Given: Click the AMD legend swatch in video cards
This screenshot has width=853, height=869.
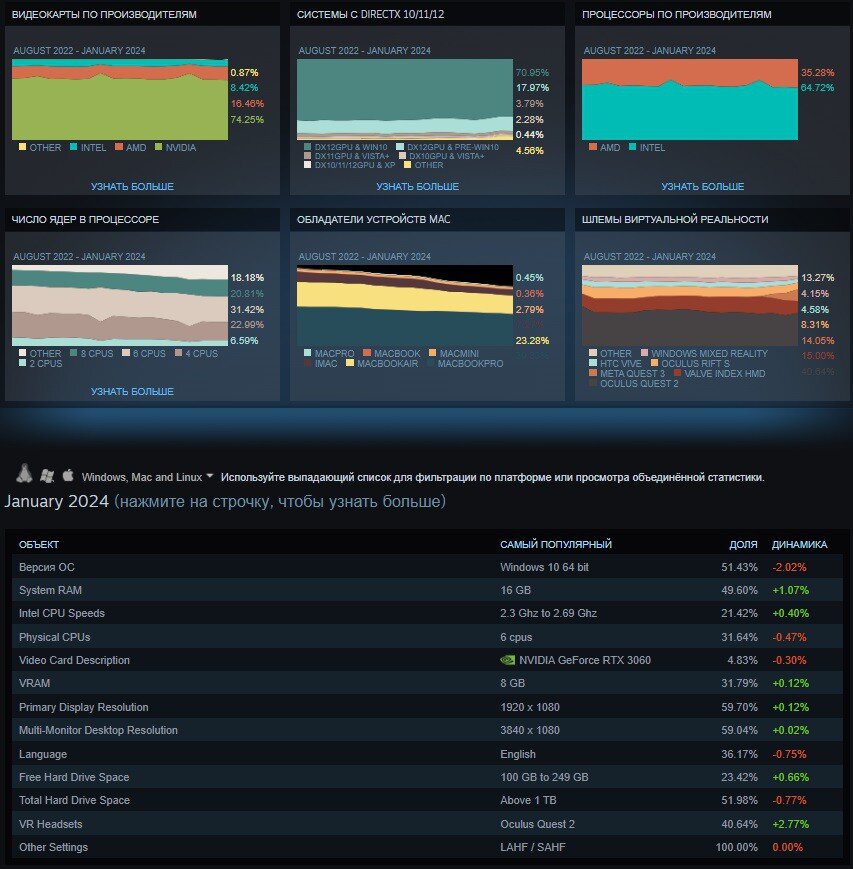Looking at the screenshot, I should [119, 147].
